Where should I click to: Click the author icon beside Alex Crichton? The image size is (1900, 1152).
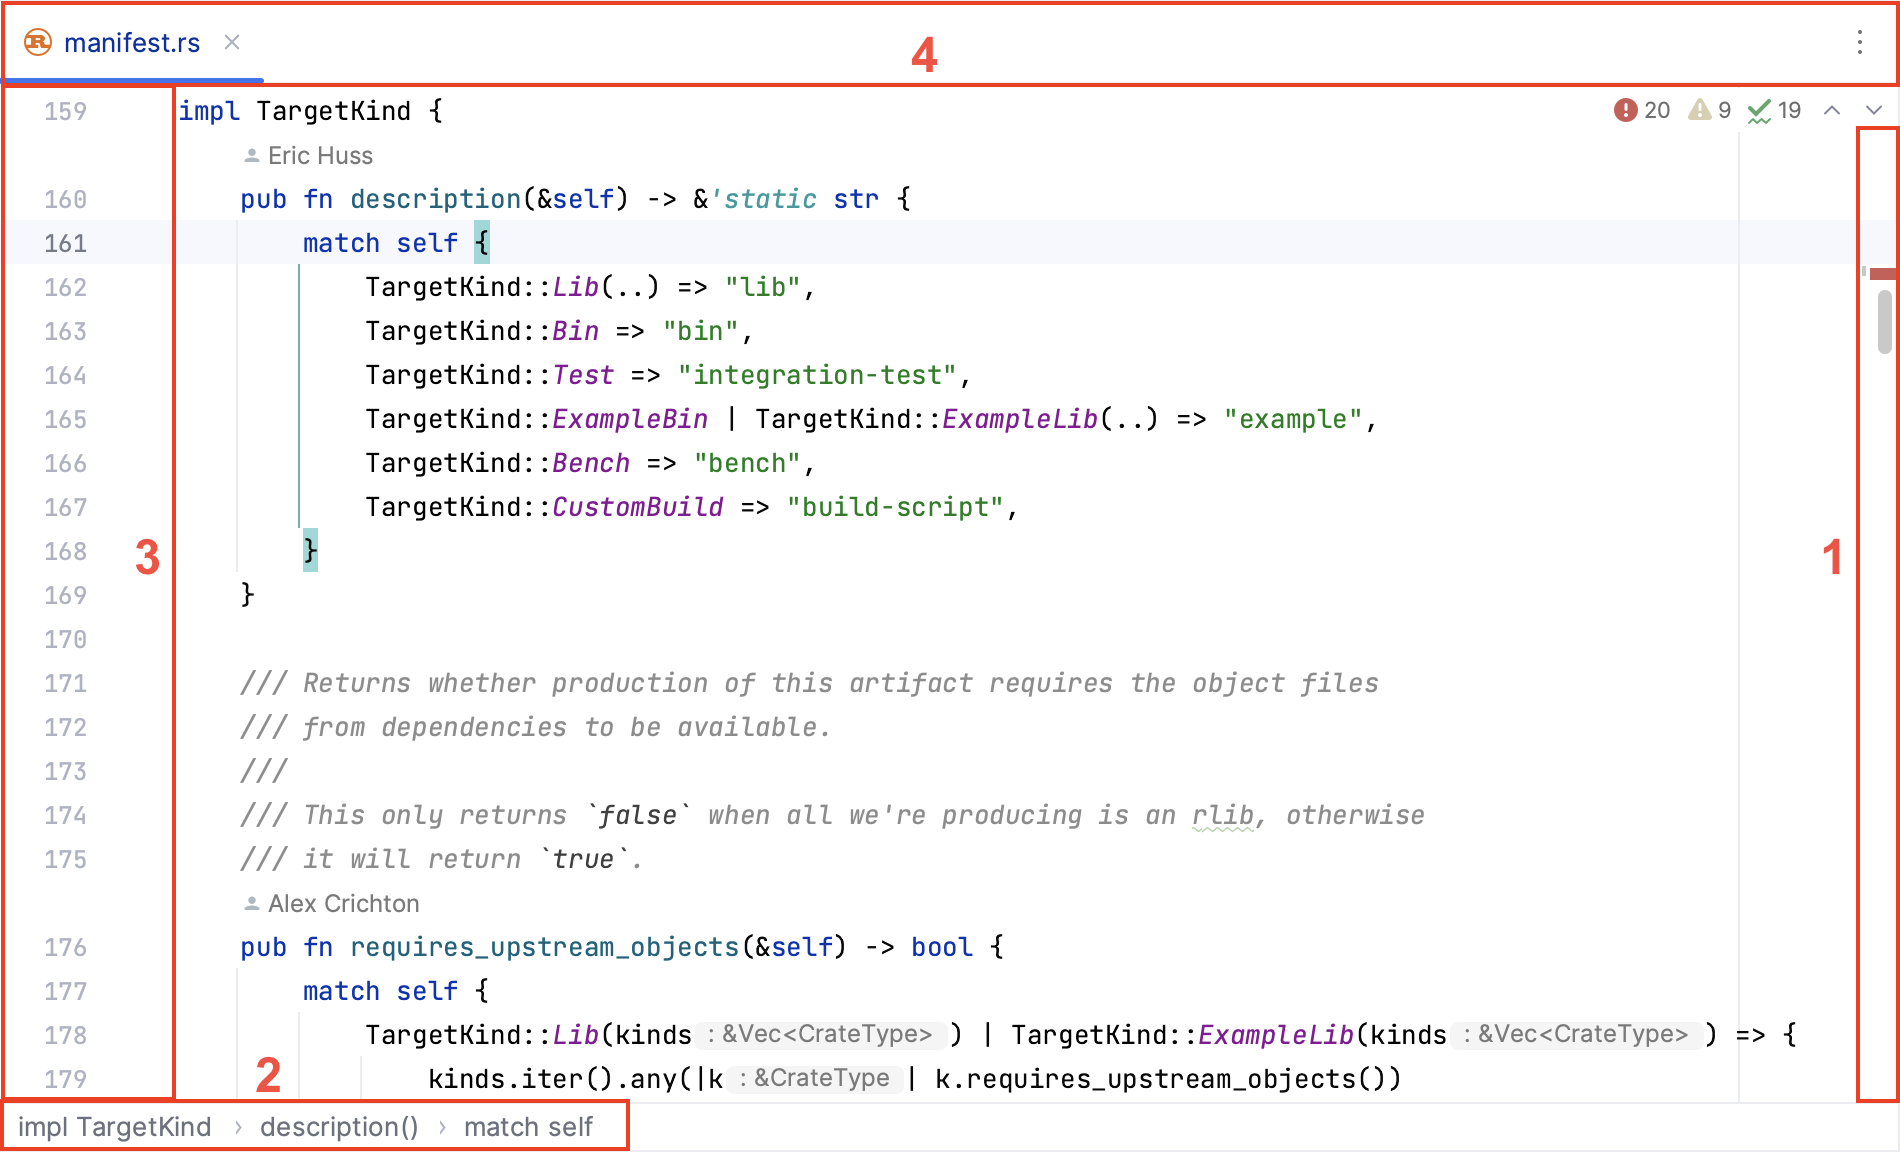pos(252,904)
